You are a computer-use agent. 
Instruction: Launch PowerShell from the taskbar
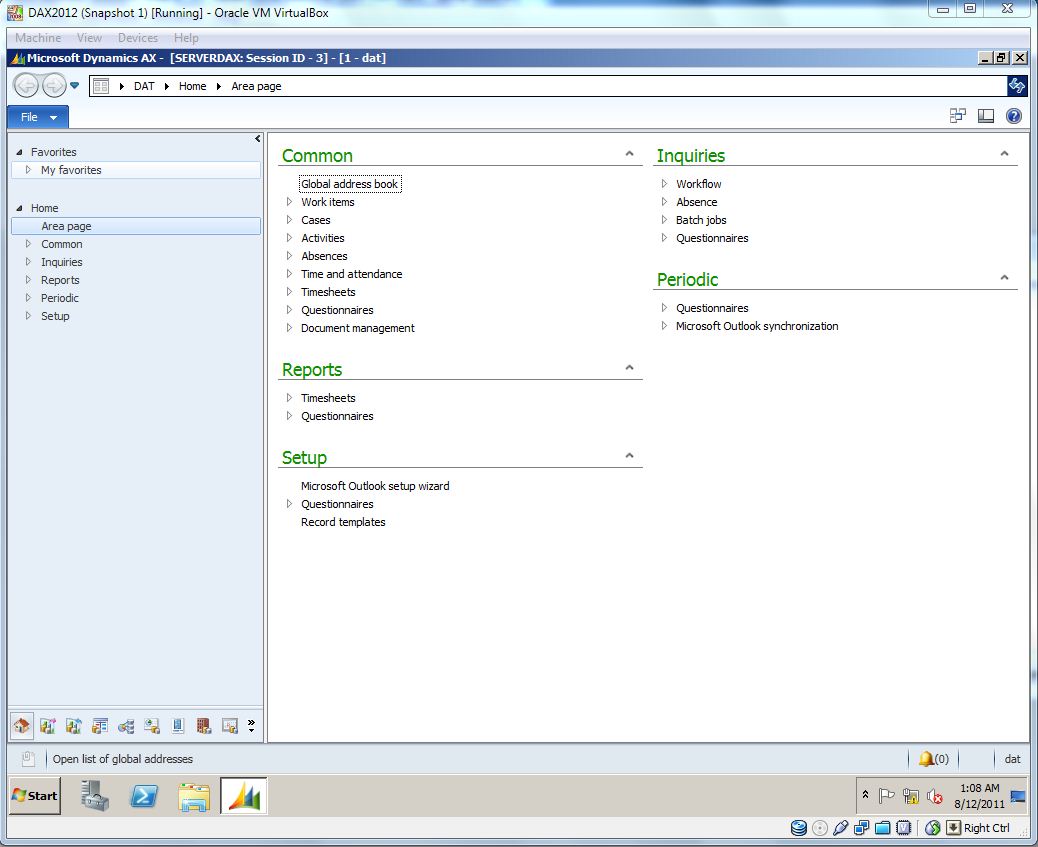pos(144,795)
